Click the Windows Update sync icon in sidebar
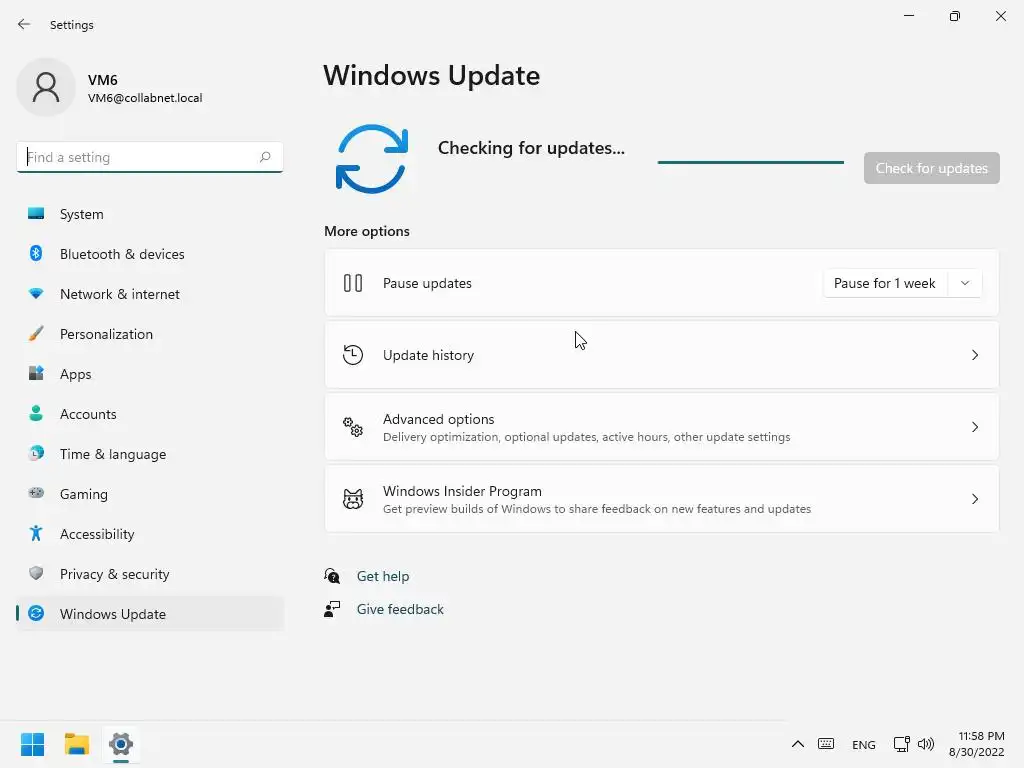1024x768 pixels. point(36,613)
